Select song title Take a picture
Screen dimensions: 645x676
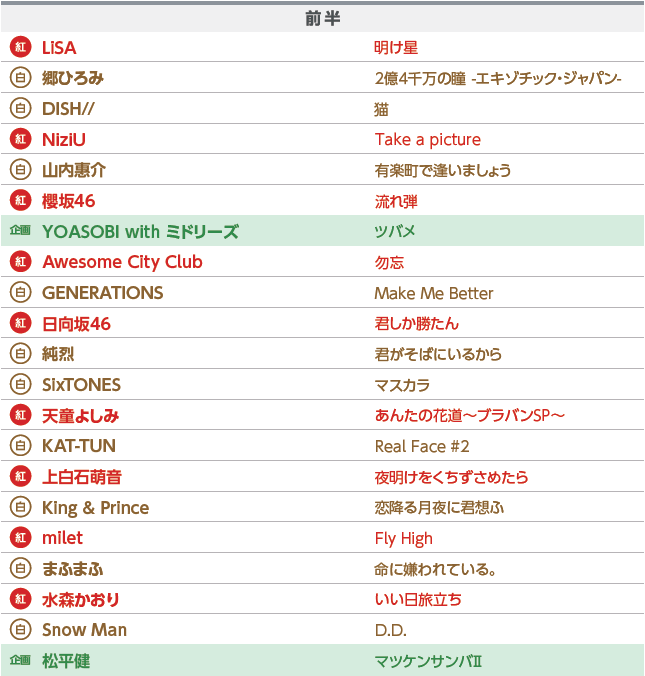(x=427, y=140)
